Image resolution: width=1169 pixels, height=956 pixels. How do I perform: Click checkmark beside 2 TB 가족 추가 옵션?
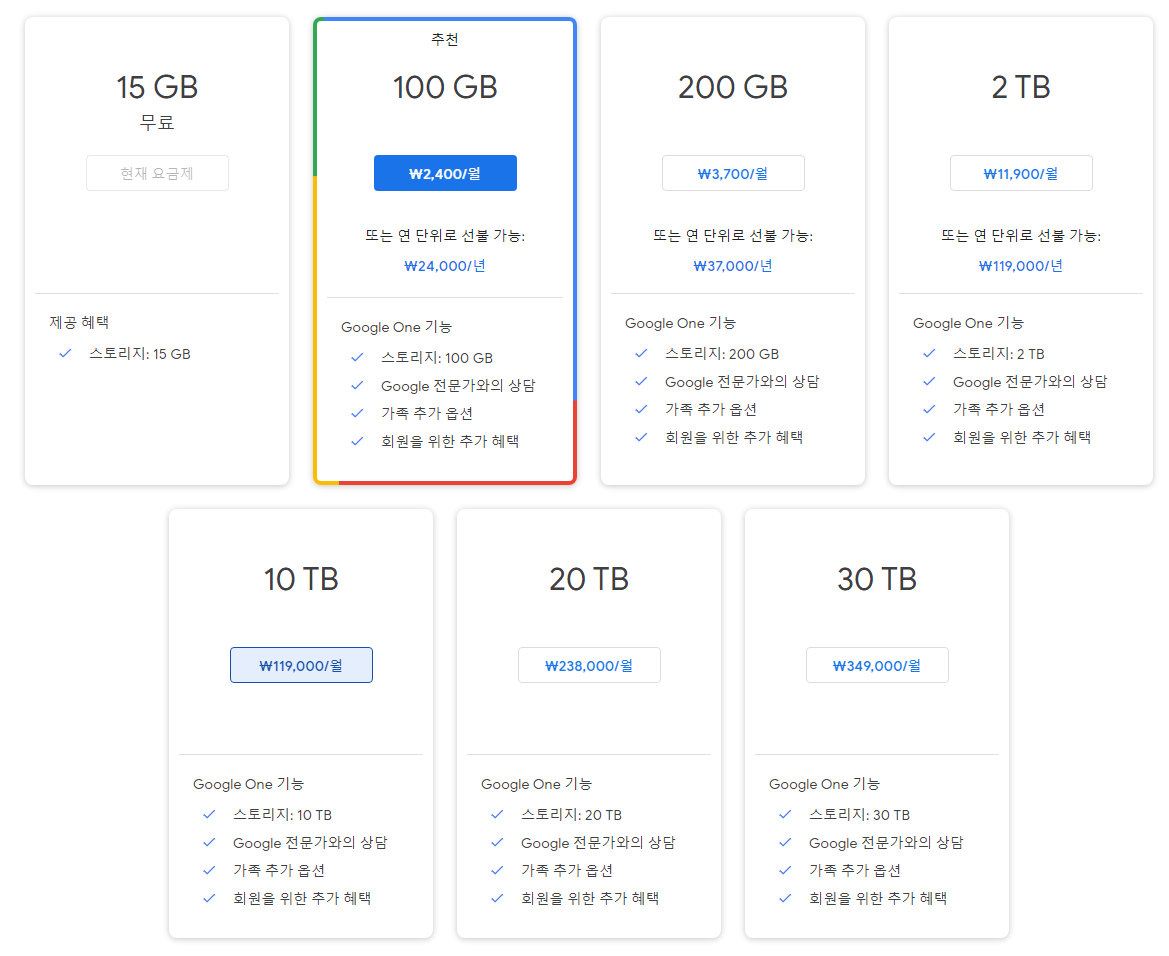(929, 409)
